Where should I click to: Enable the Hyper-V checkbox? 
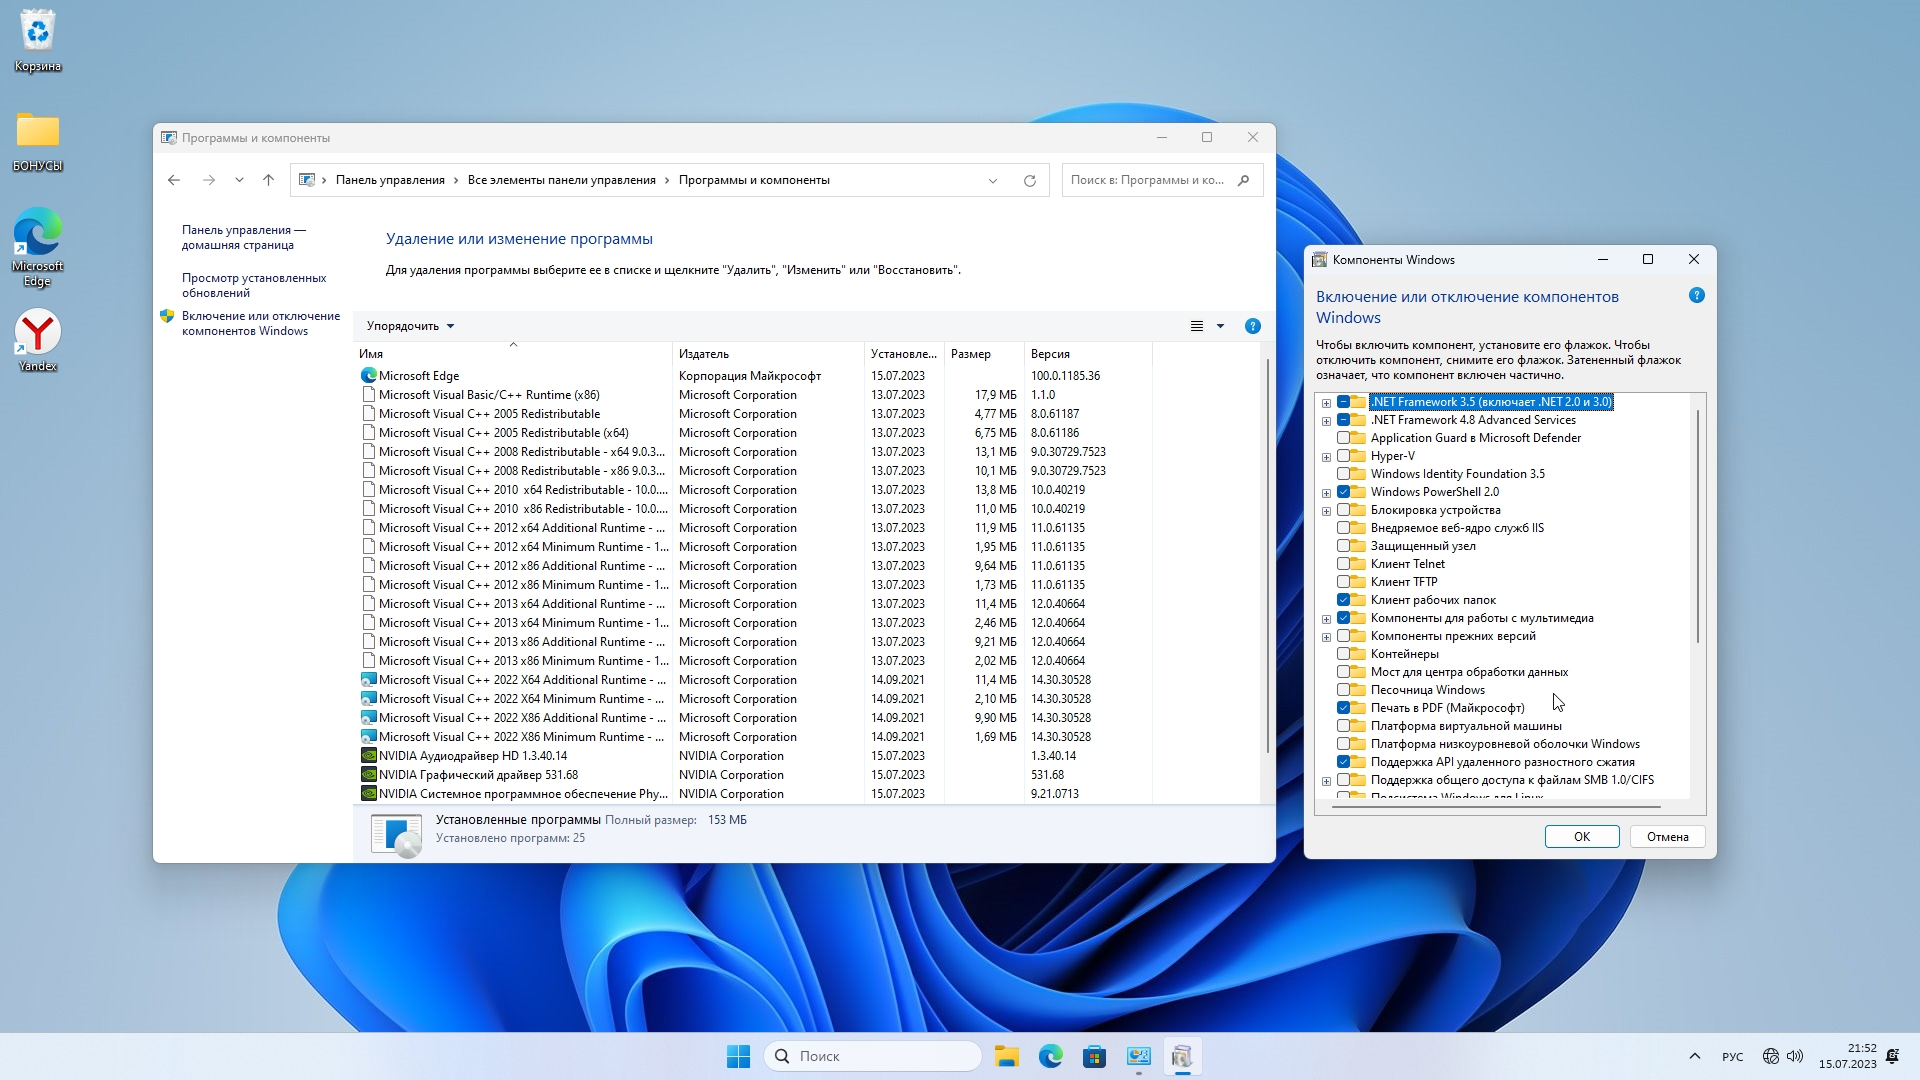tap(1344, 456)
